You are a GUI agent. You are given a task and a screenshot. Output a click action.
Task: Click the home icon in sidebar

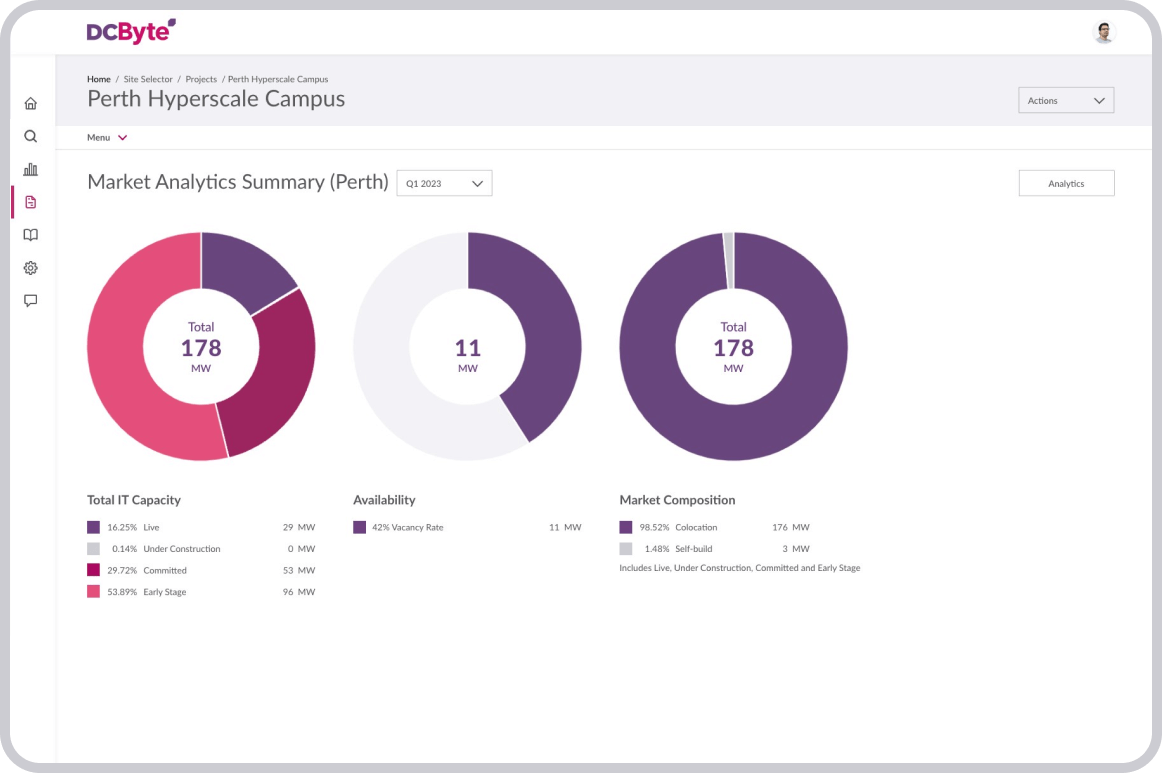coord(31,103)
